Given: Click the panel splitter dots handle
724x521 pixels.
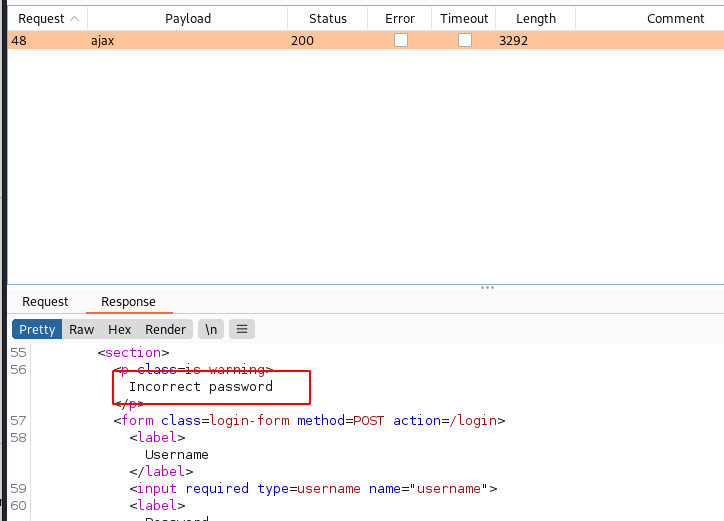Looking at the screenshot, I should 487,288.
